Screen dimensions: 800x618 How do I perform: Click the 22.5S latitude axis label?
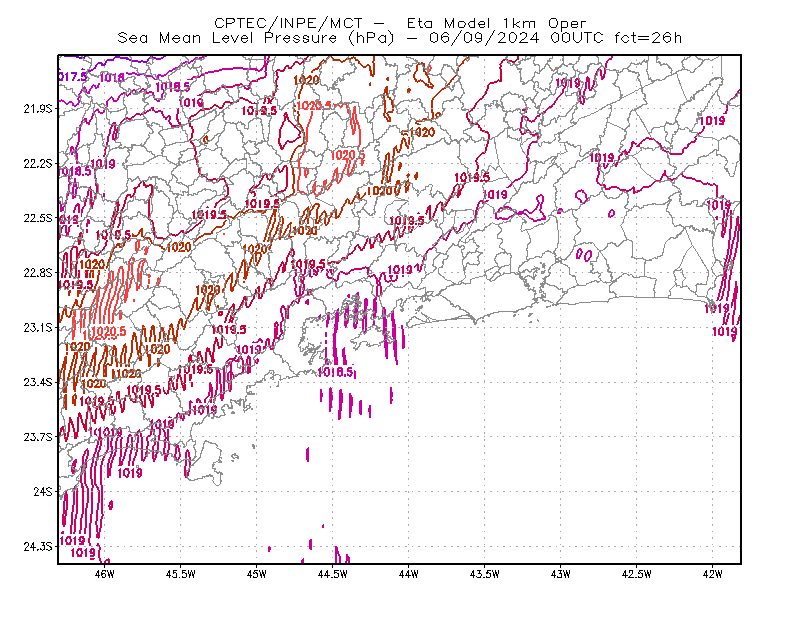[38, 218]
